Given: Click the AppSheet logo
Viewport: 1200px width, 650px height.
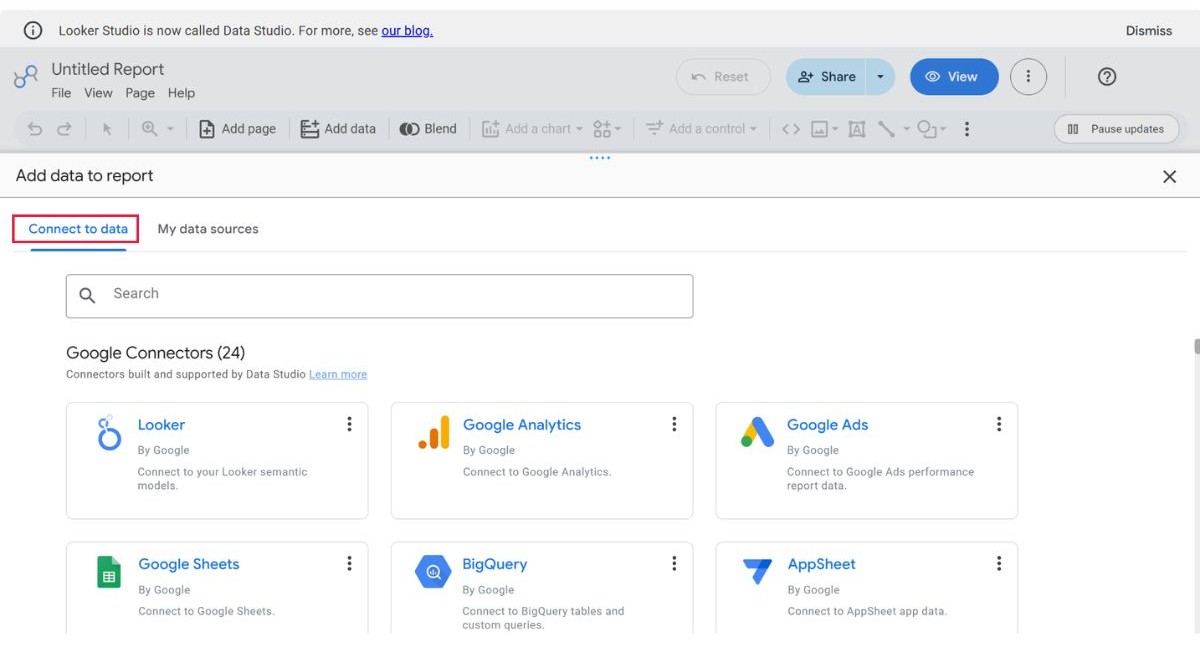Looking at the screenshot, I should pyautogui.click(x=757, y=571).
